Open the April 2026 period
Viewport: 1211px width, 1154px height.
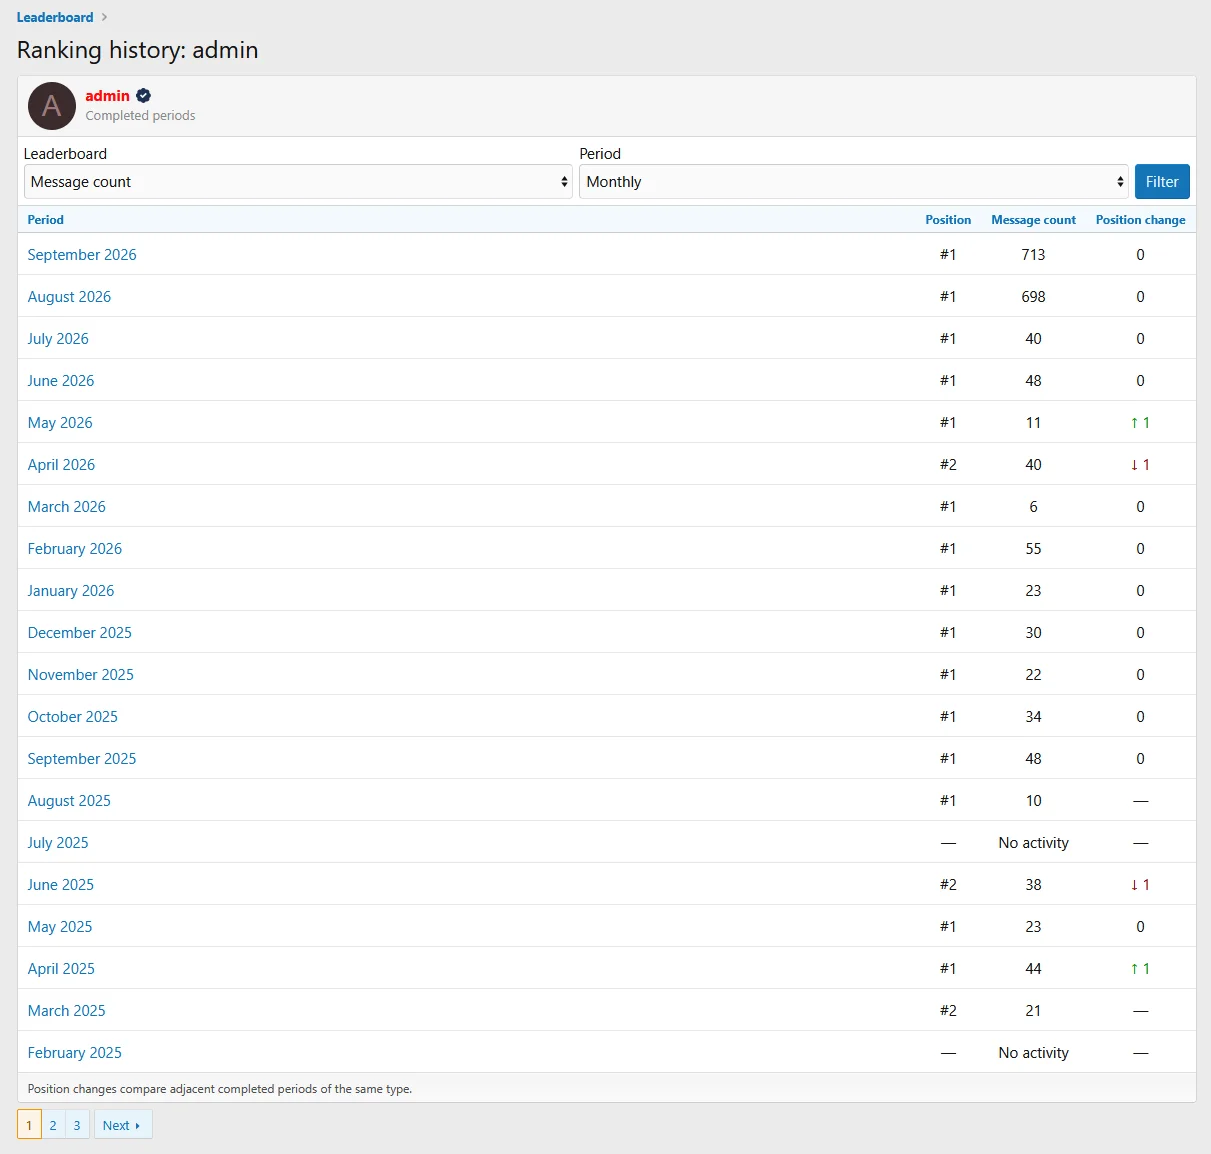coord(61,465)
